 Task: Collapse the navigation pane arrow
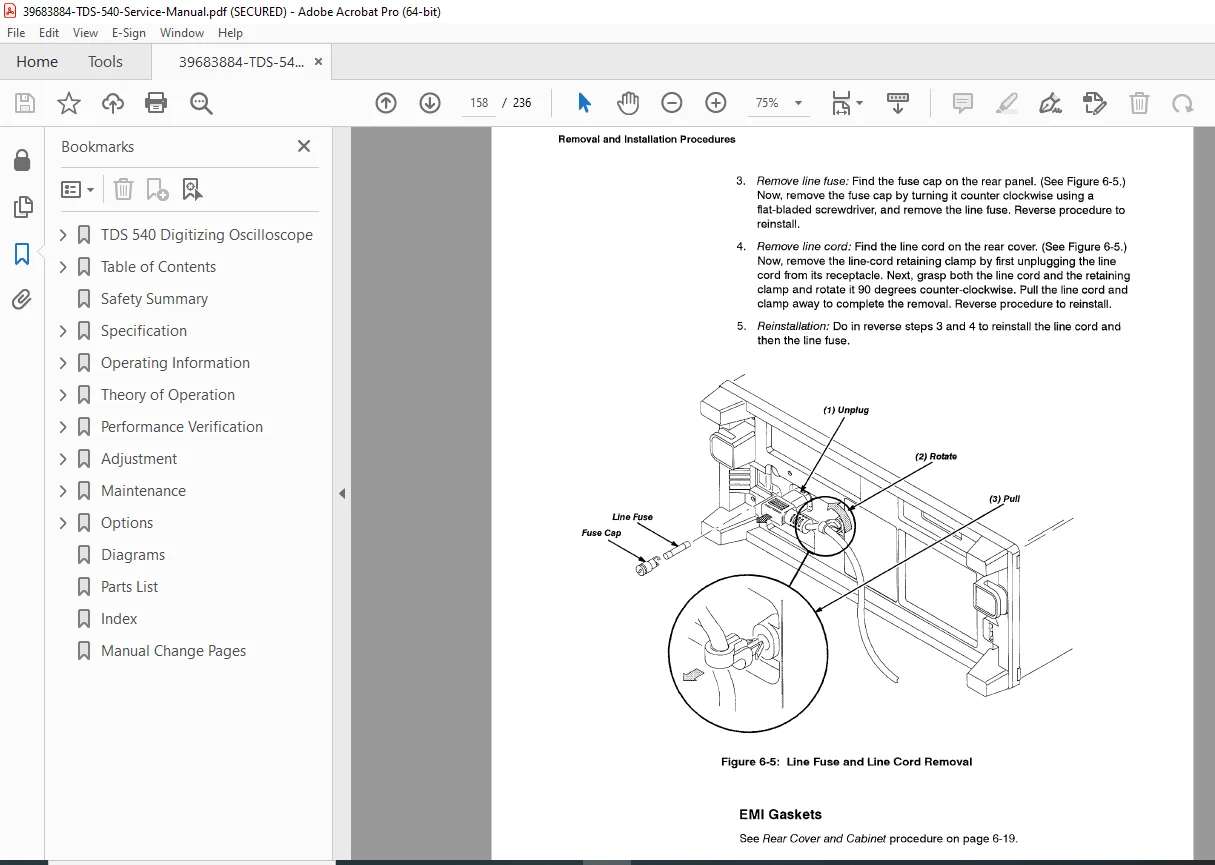(x=341, y=493)
